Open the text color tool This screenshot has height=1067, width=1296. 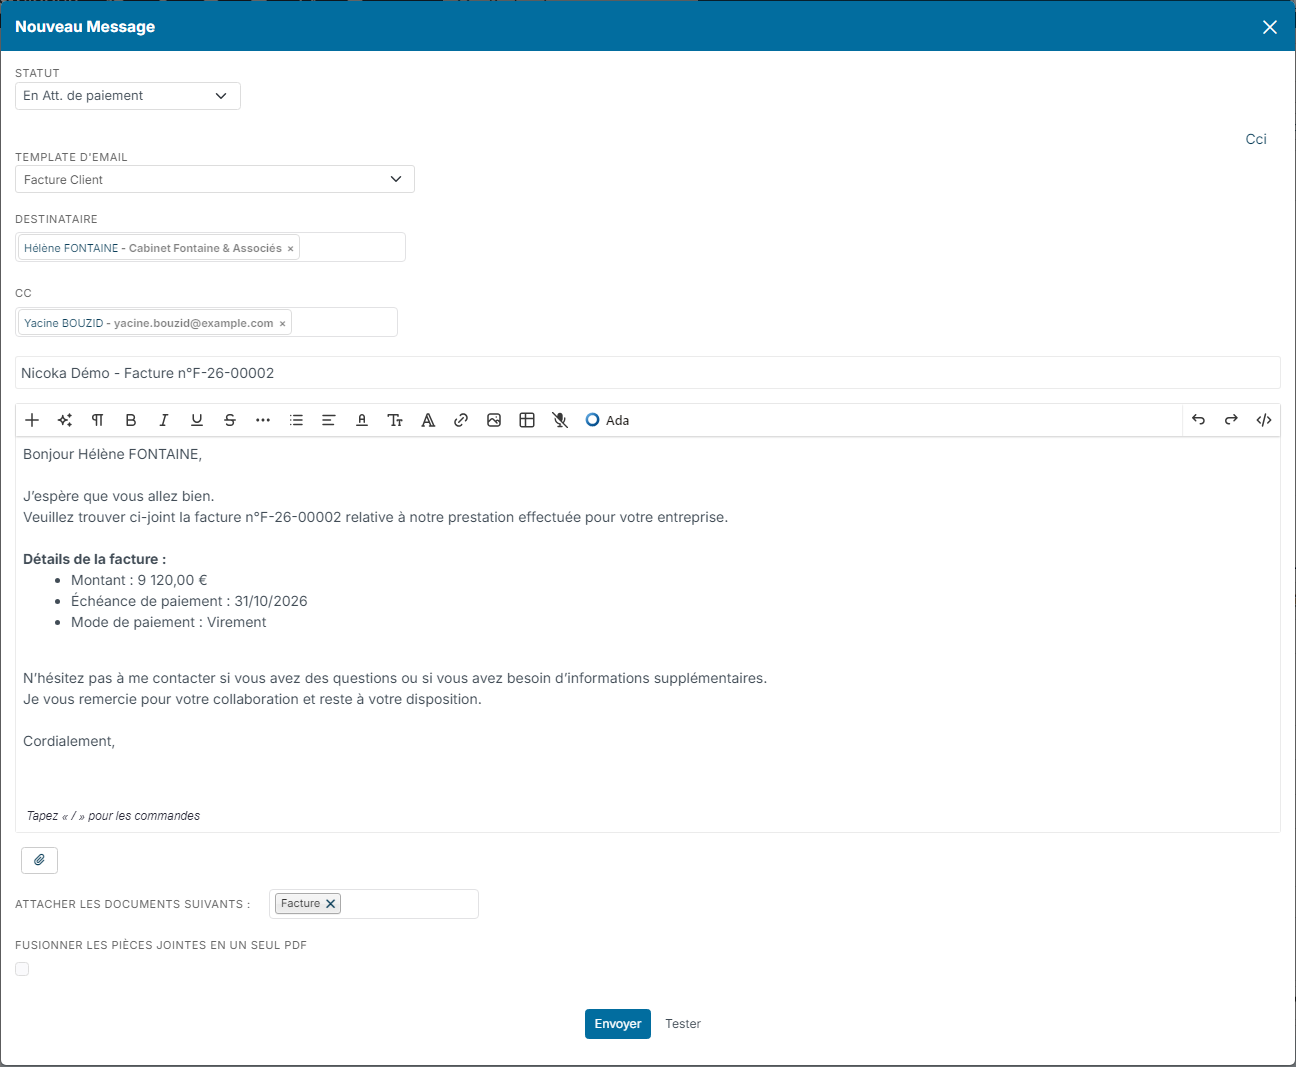pyautogui.click(x=362, y=420)
